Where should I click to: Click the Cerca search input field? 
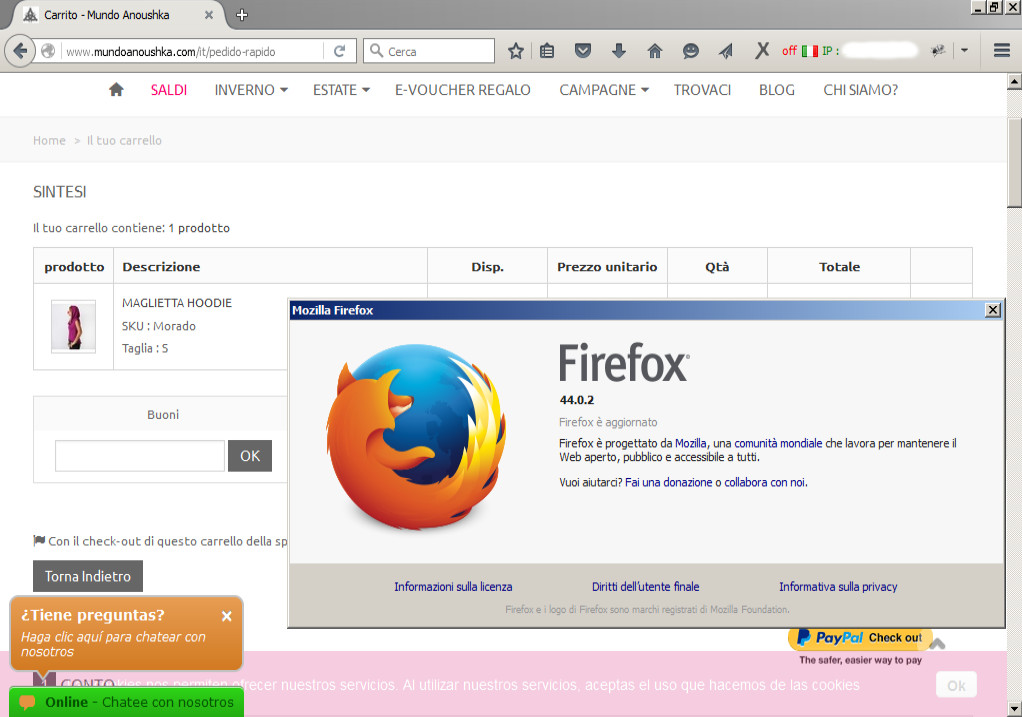click(x=429, y=51)
